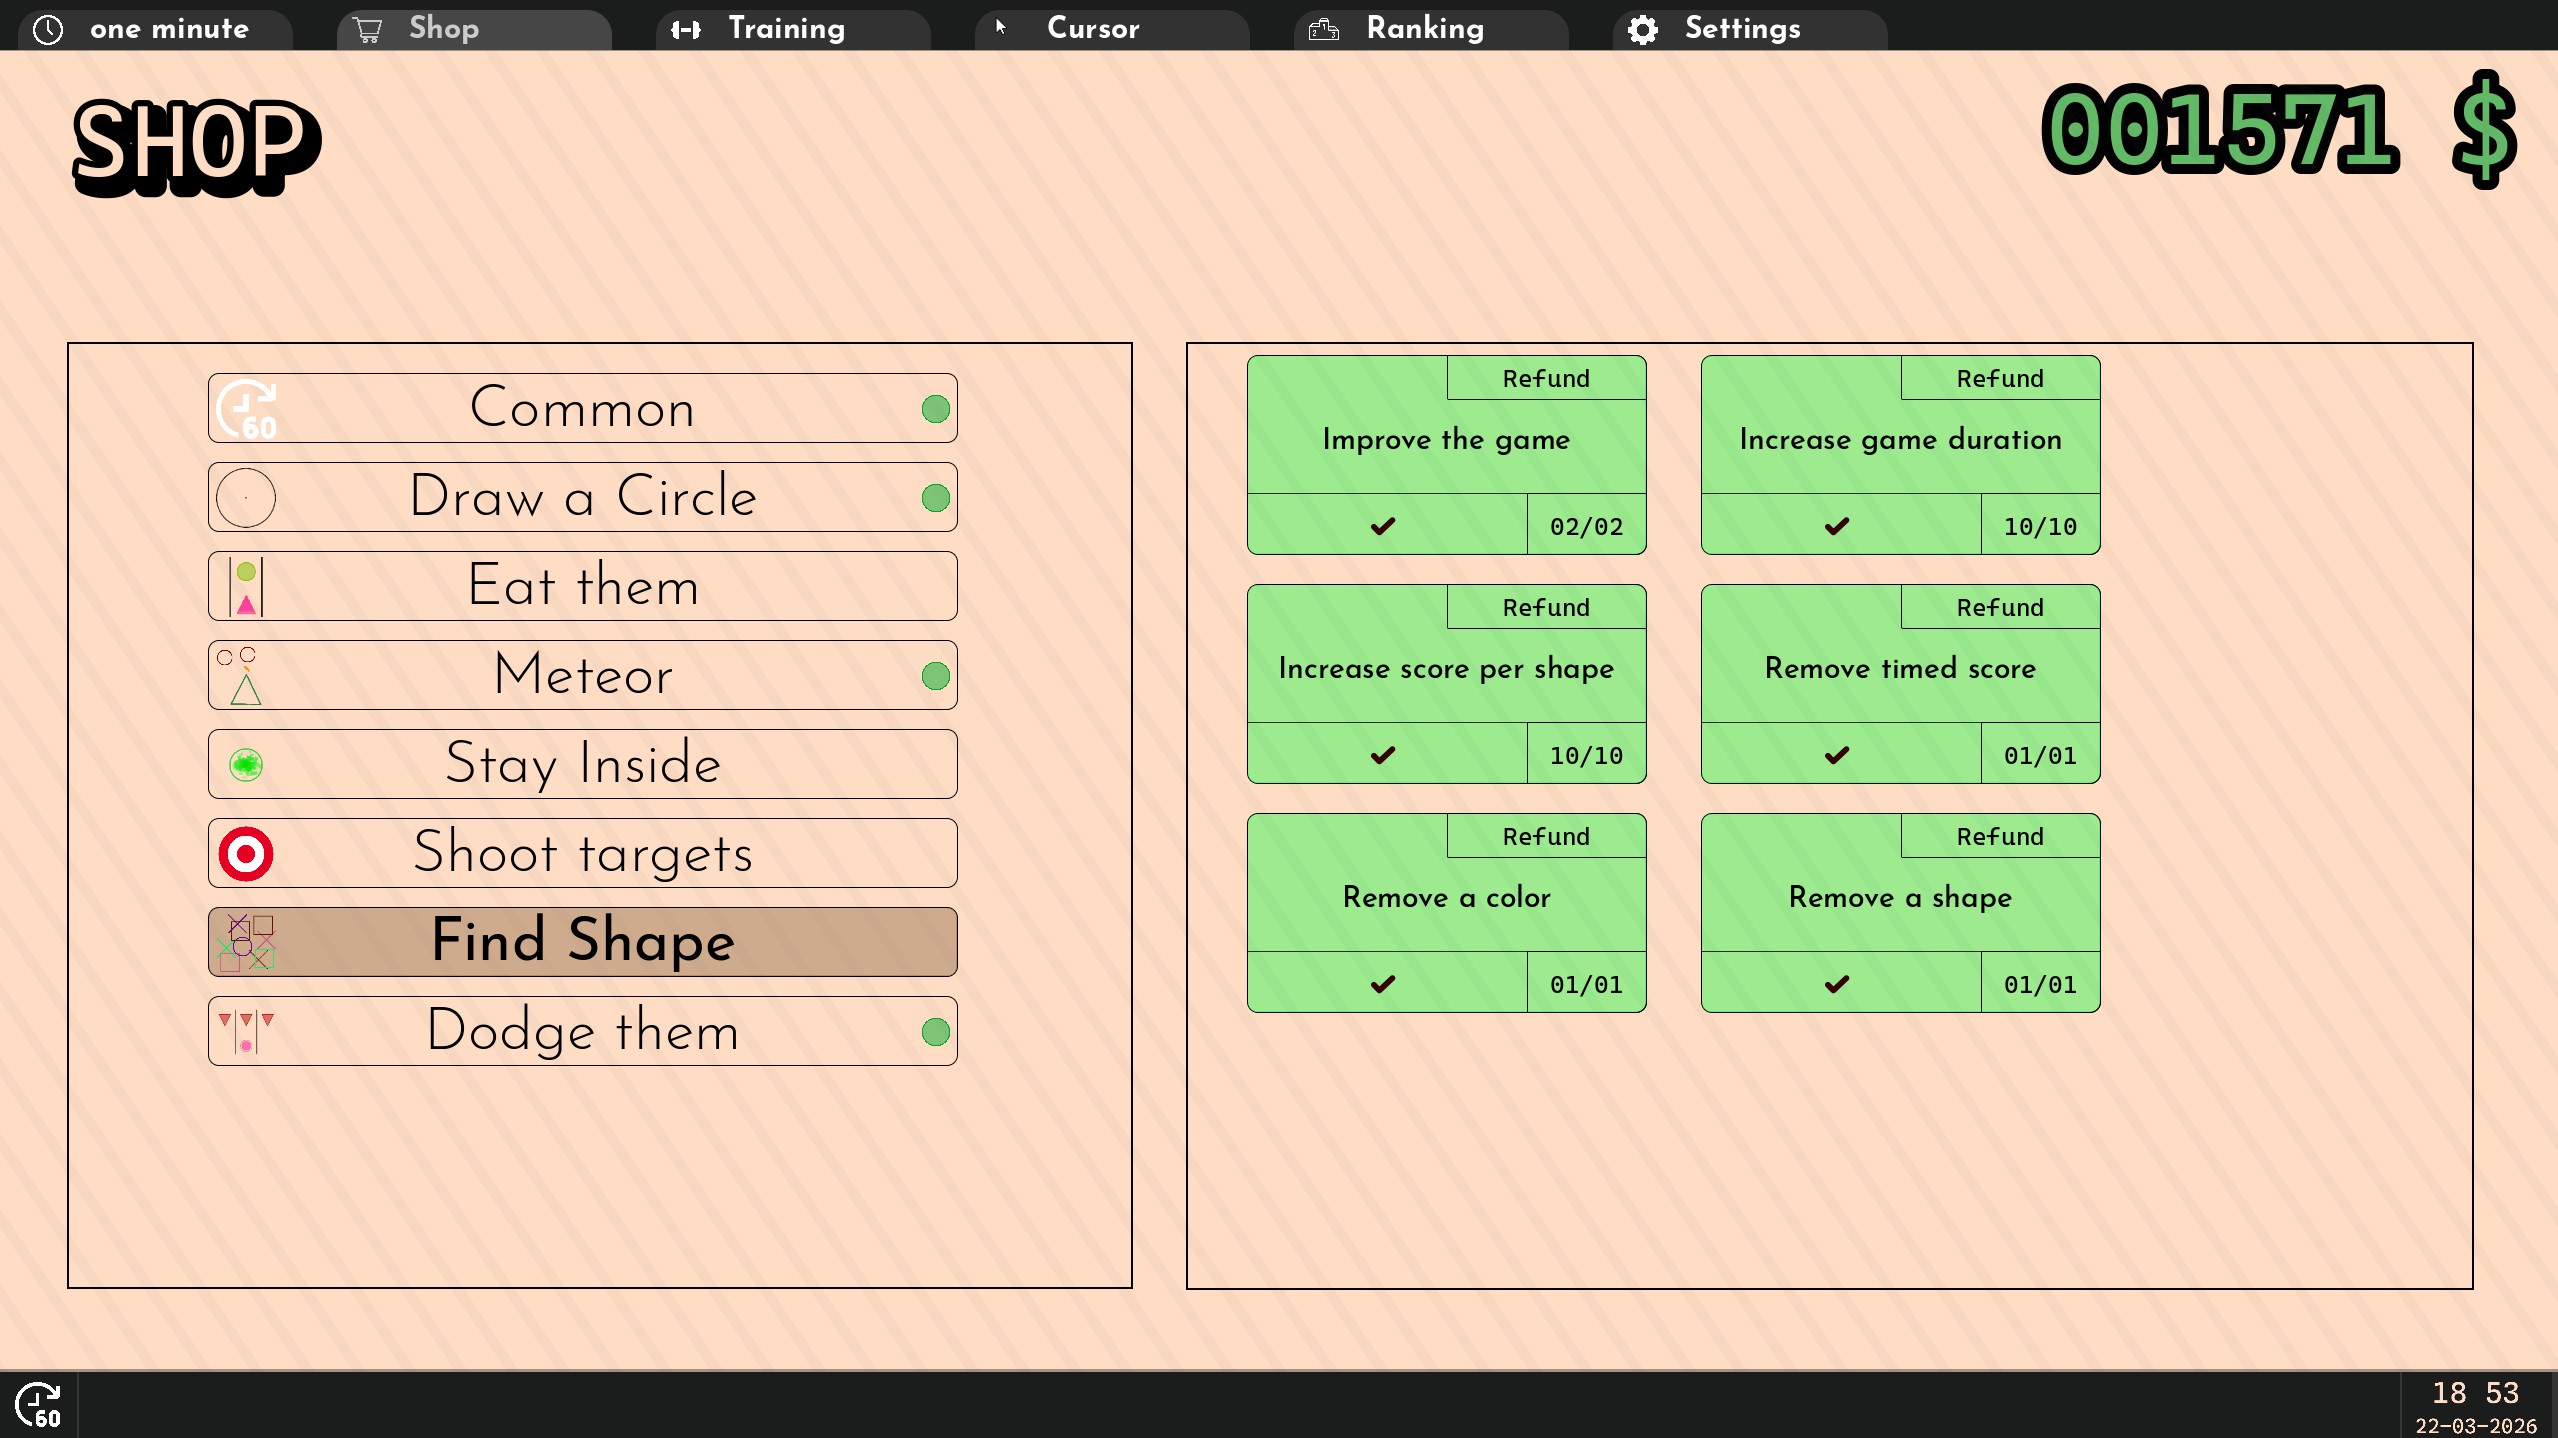The width and height of the screenshot is (2558, 1438).
Task: Toggle the checkmark under Remove timed score
Action: (x=1839, y=755)
